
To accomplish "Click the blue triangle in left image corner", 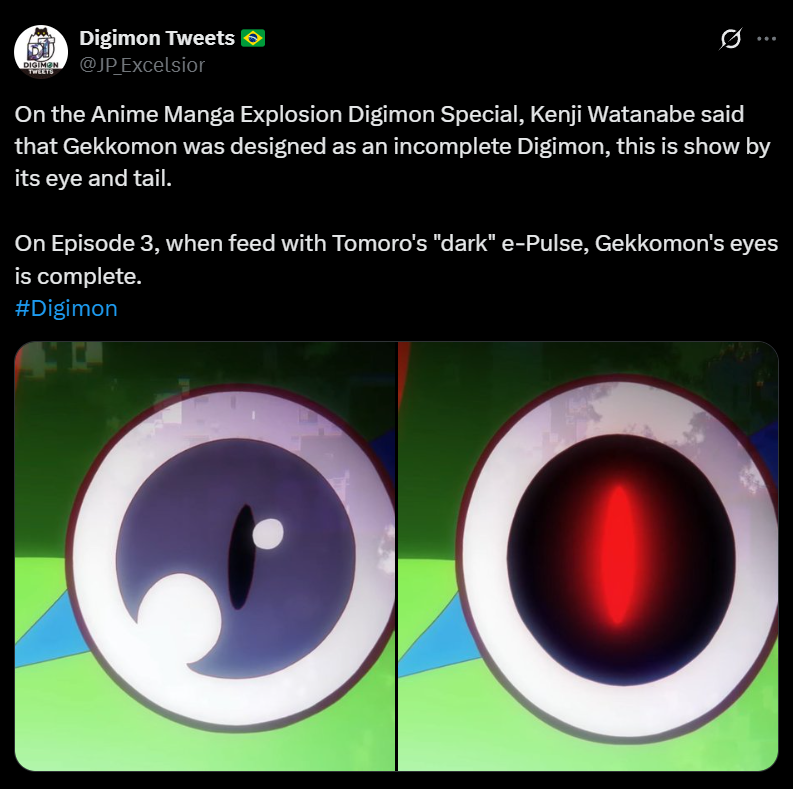I will click(48, 631).
